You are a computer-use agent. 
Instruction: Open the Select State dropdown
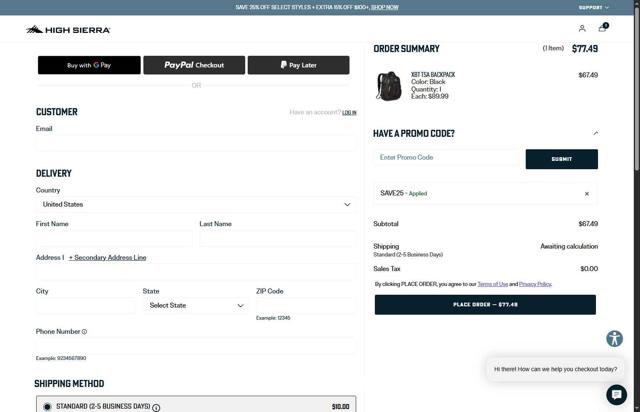(x=196, y=305)
